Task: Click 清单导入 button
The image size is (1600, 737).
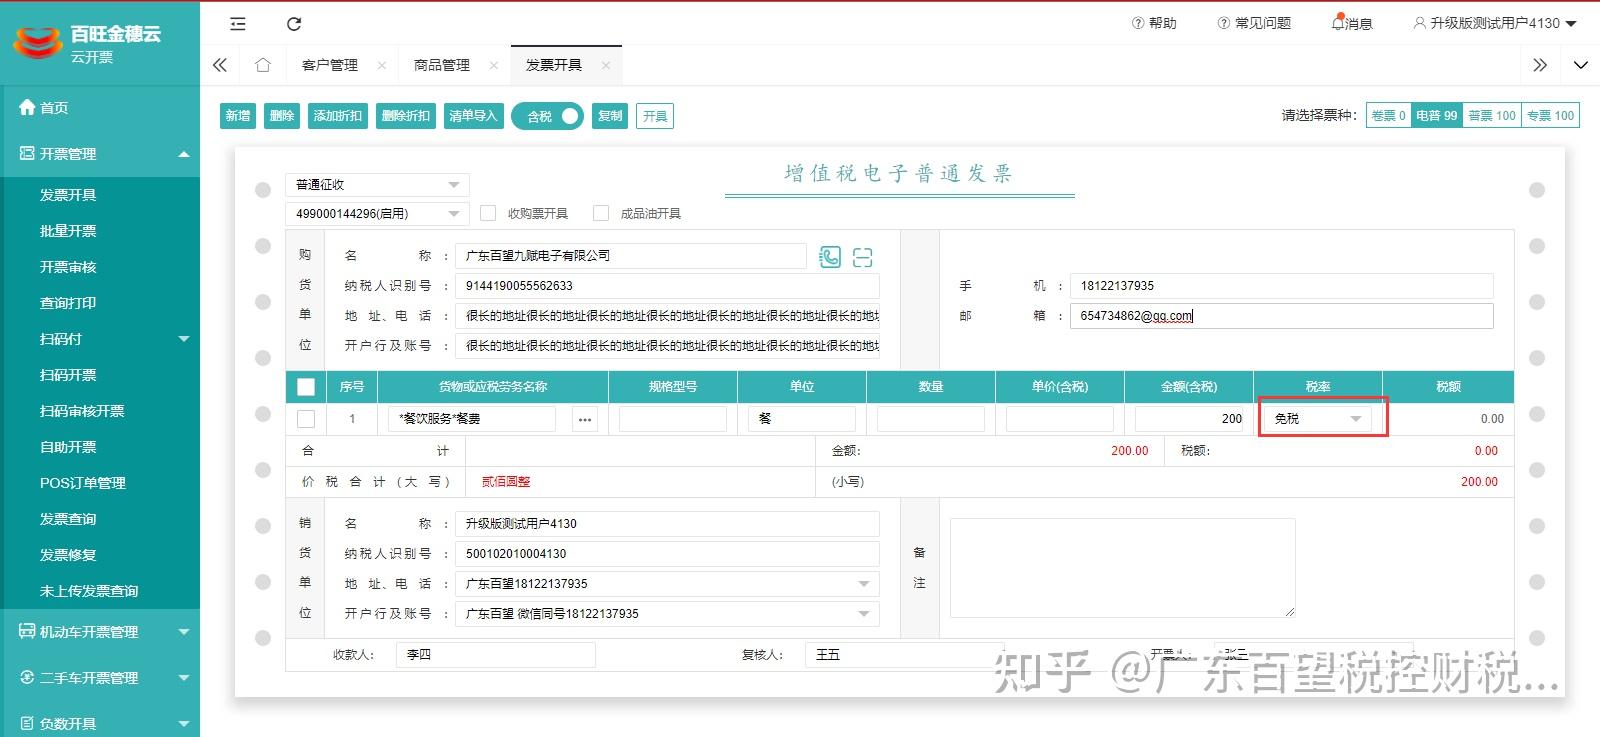Action: click(x=473, y=116)
